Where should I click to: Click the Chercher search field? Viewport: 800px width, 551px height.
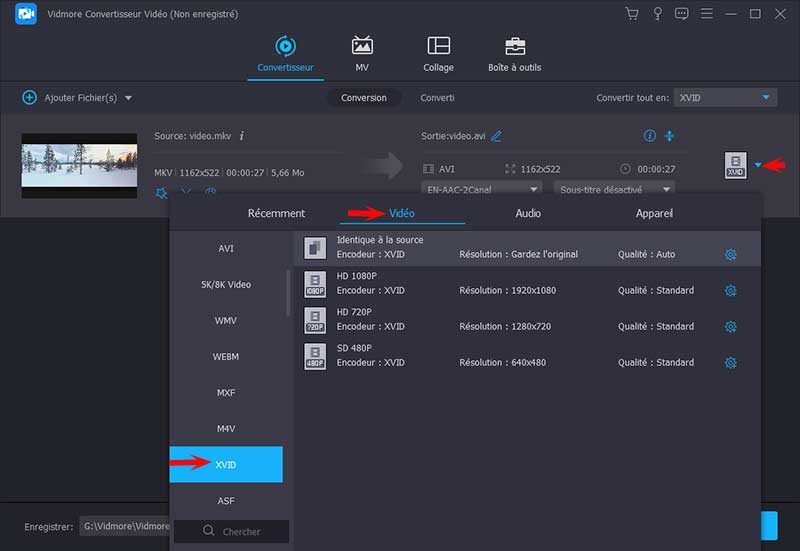click(237, 531)
